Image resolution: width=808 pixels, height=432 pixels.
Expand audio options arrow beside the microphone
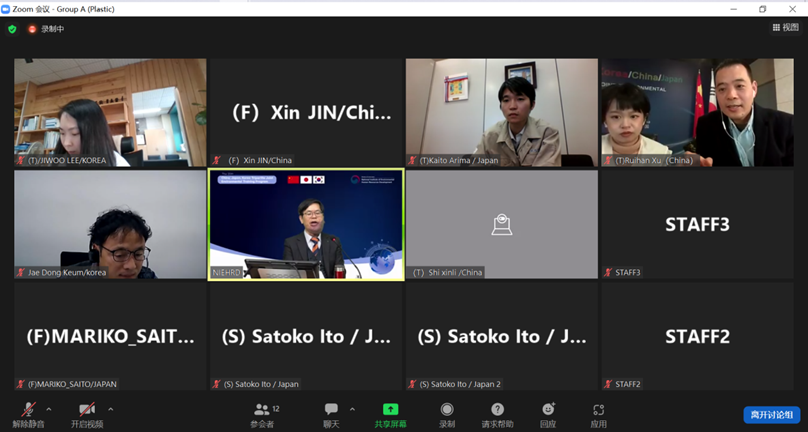tap(49, 408)
